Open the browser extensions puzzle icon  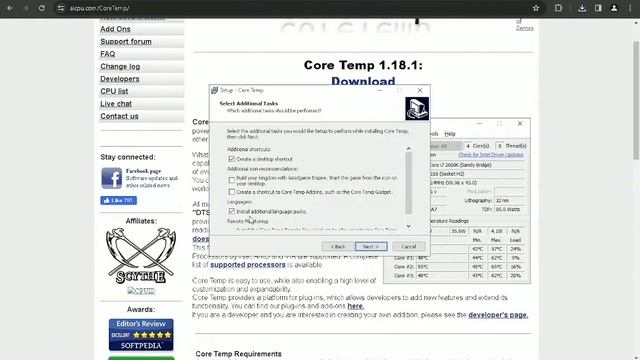[558, 8]
